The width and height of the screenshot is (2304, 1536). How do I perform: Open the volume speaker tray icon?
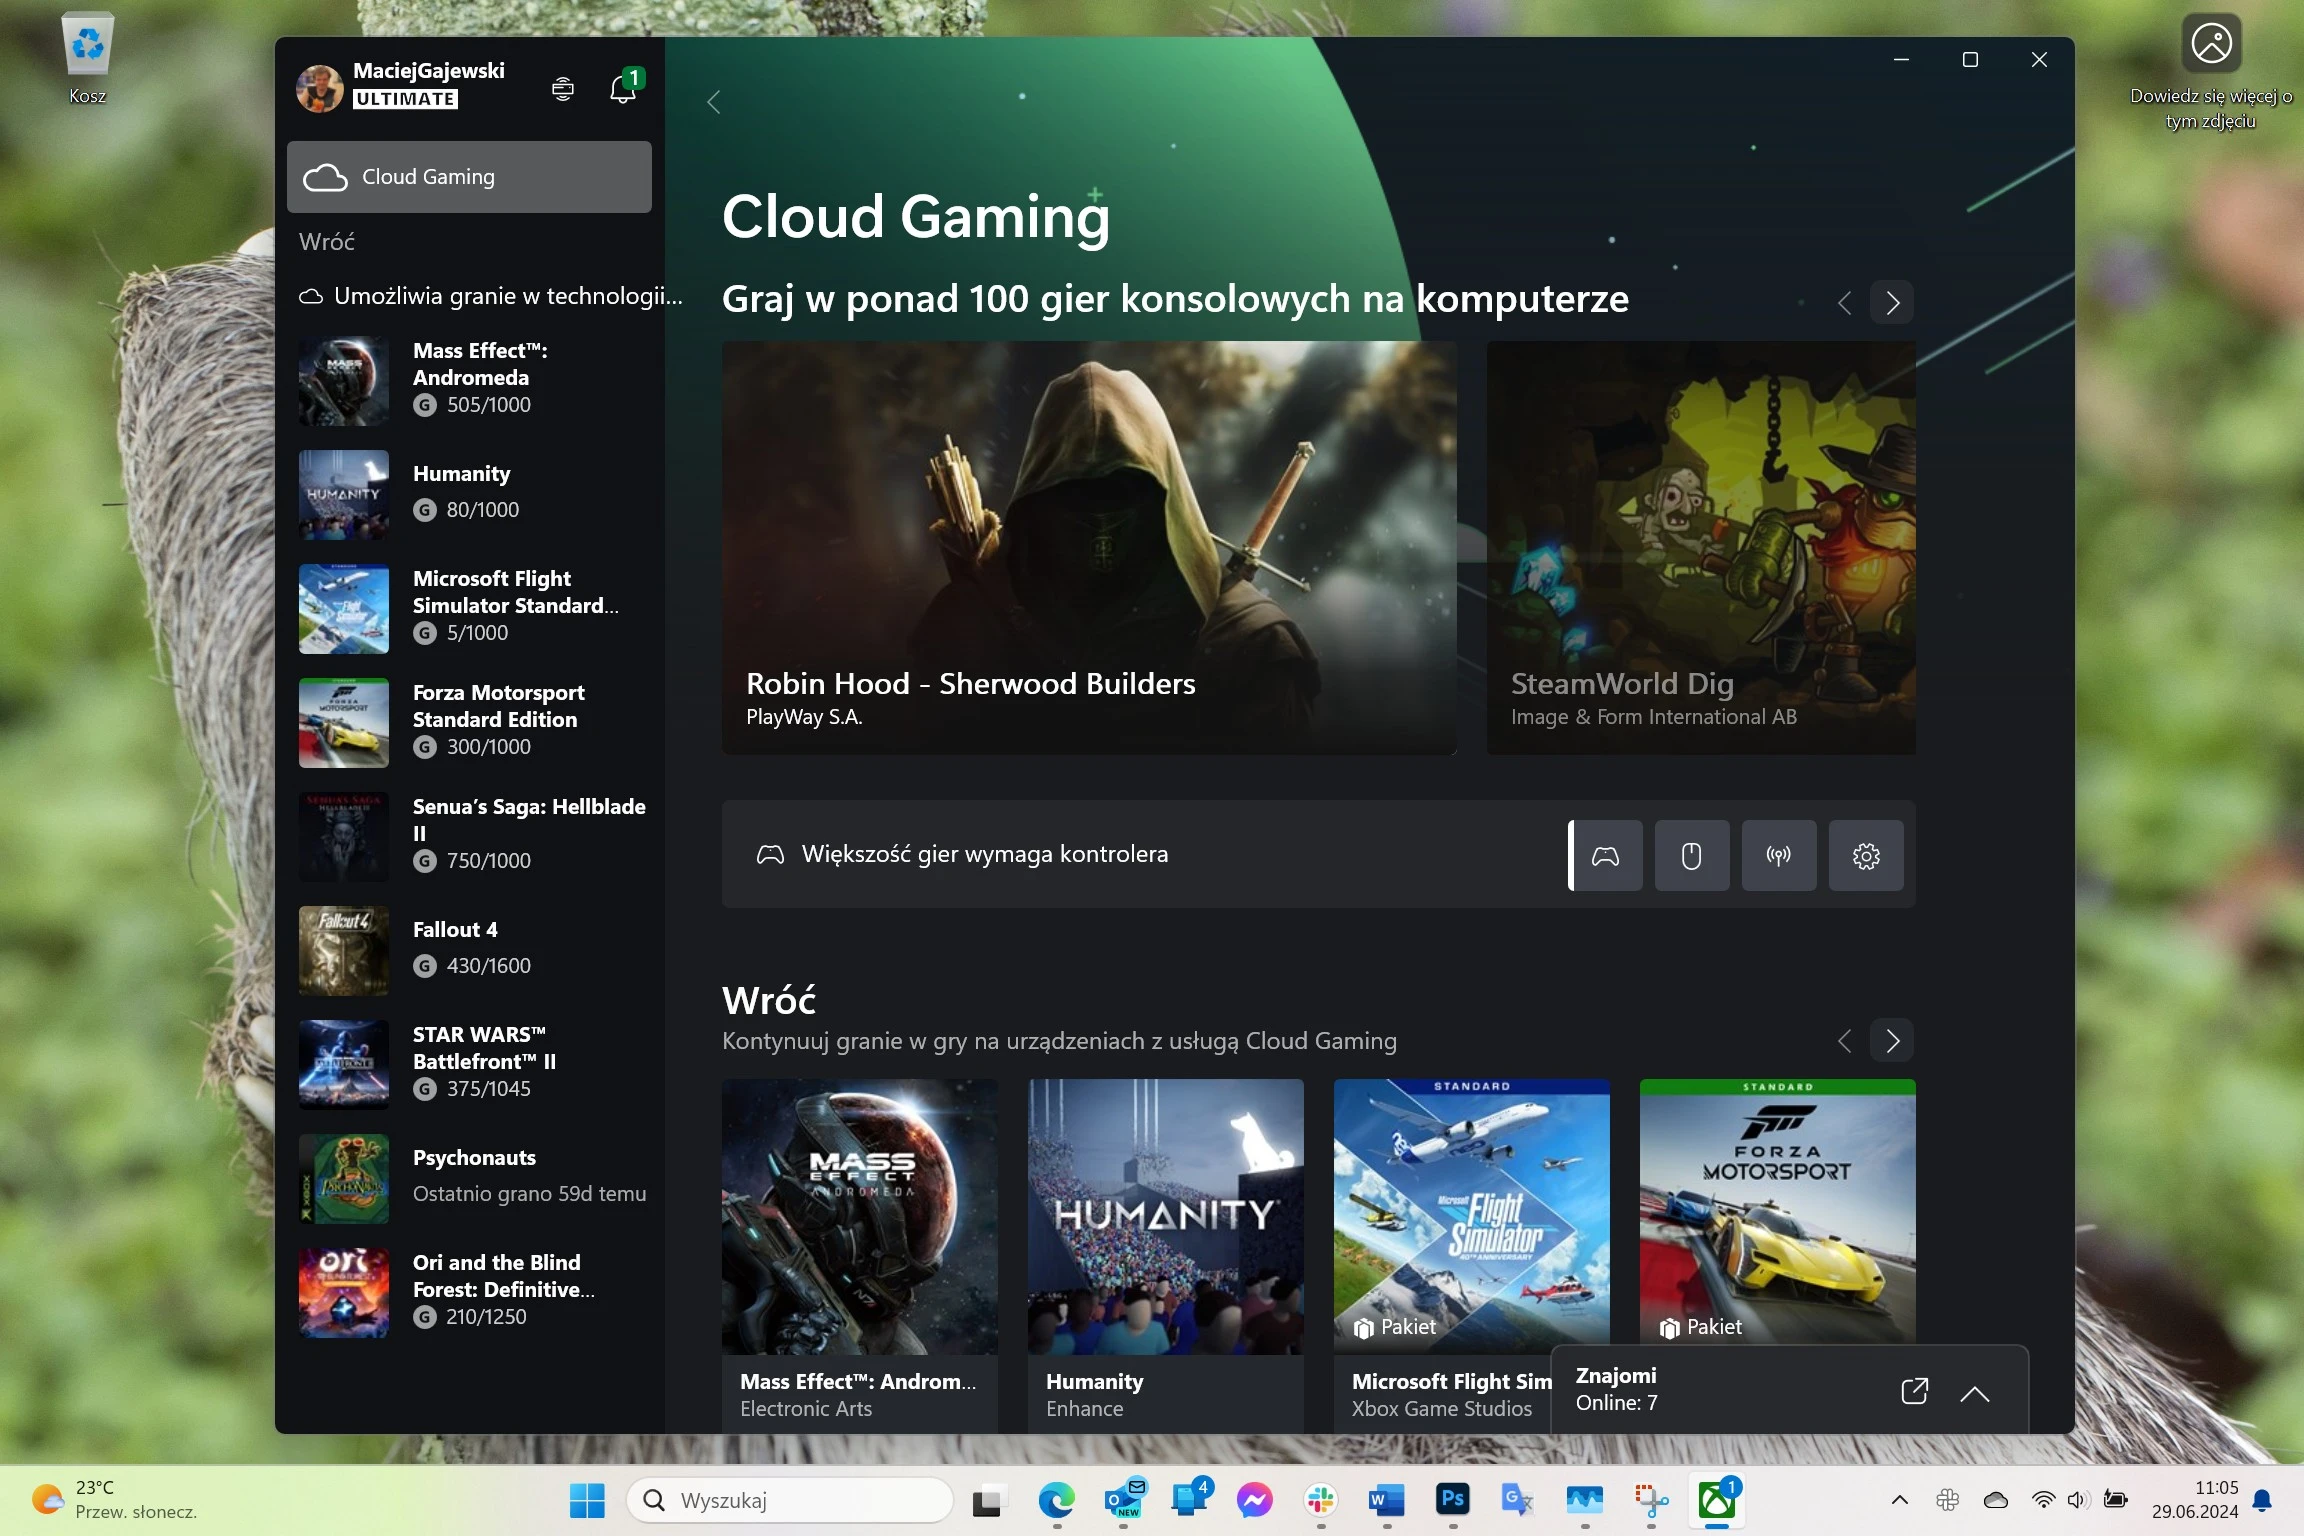click(x=2078, y=1500)
